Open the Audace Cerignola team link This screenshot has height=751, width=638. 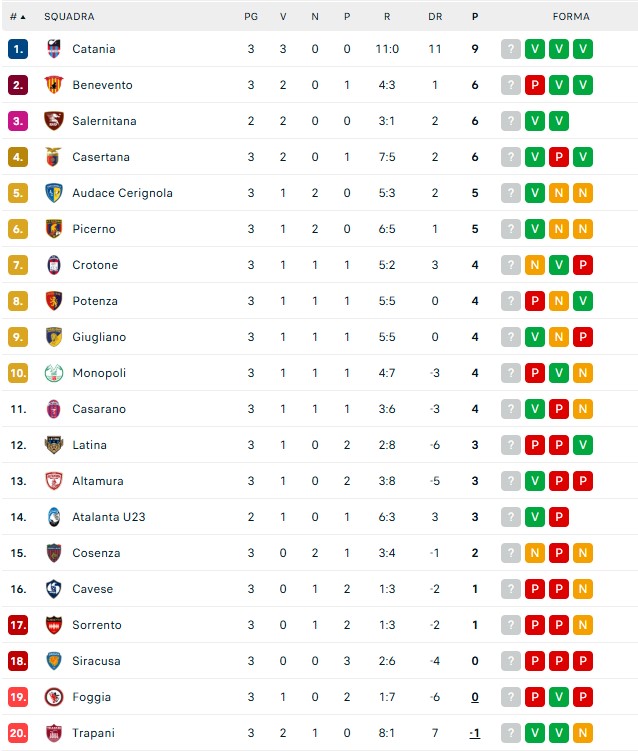click(122, 193)
